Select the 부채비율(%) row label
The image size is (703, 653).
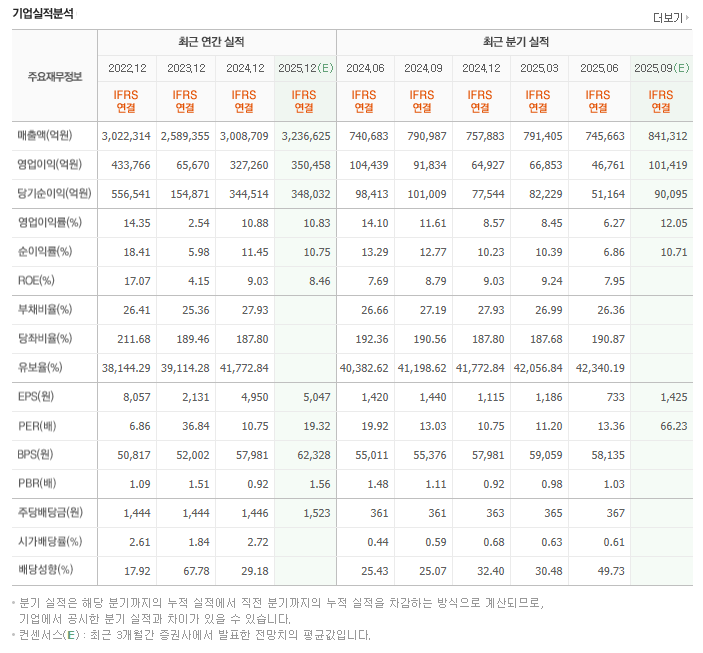(45, 310)
